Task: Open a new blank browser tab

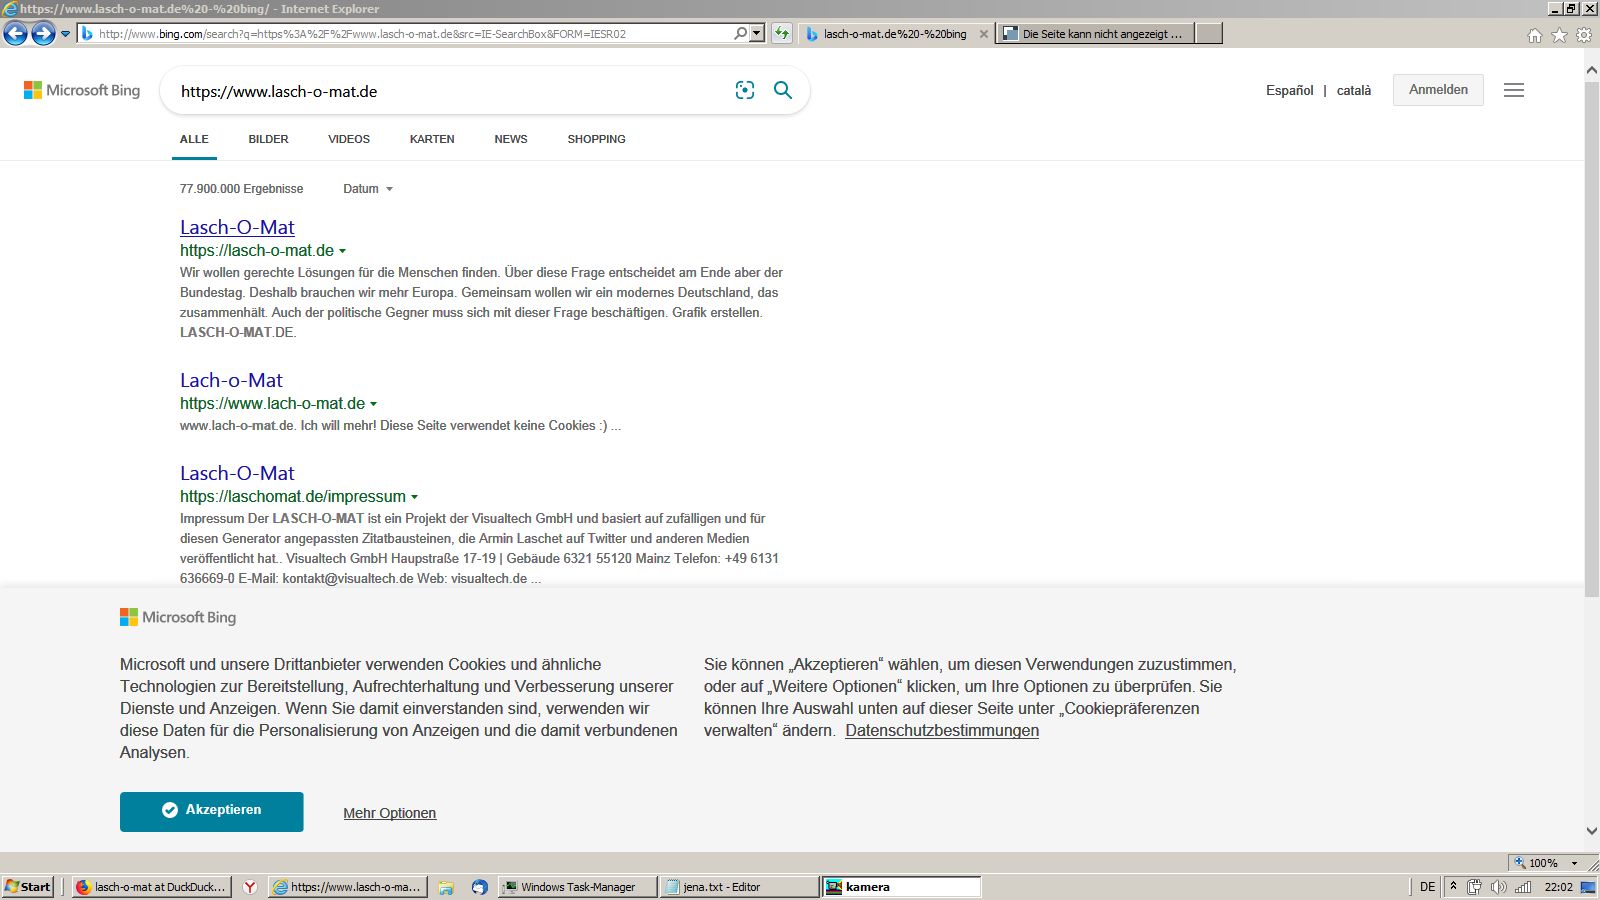Action: (x=1209, y=34)
